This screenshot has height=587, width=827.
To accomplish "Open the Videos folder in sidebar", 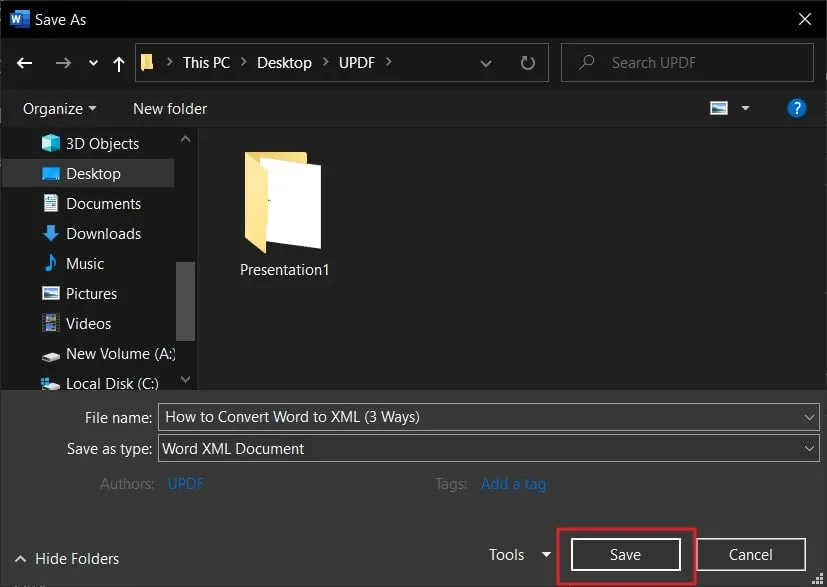I will point(89,323).
